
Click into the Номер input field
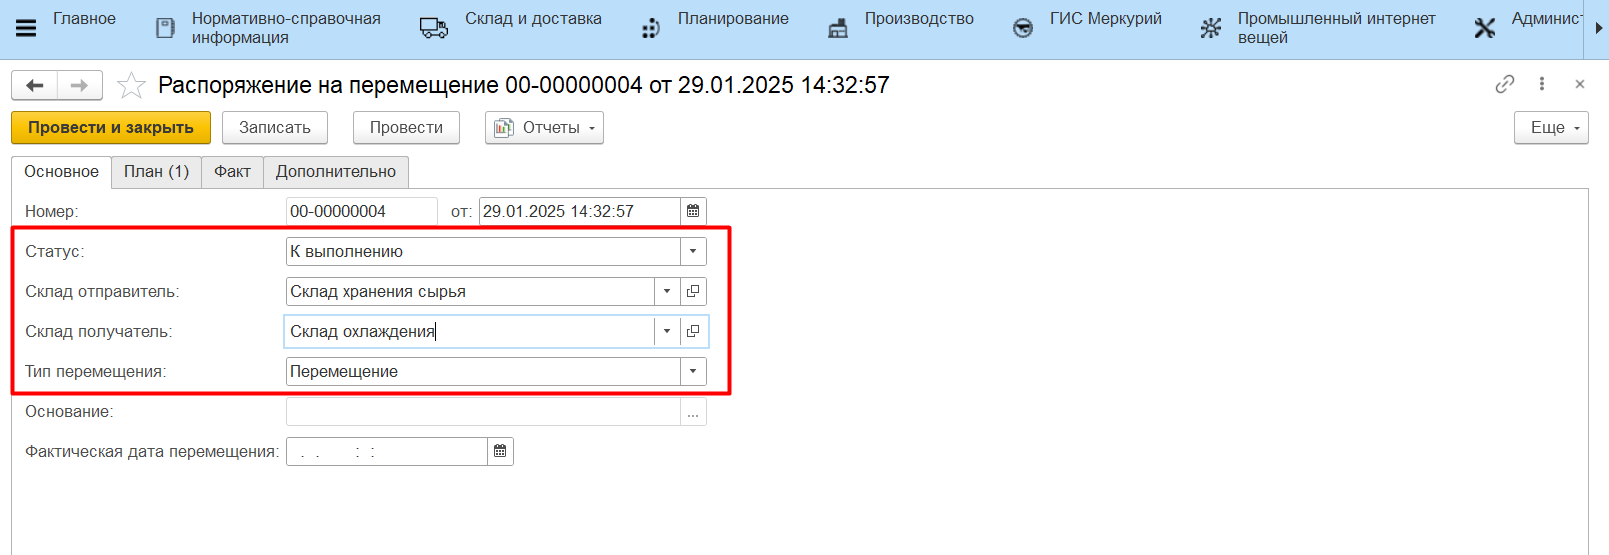point(360,212)
